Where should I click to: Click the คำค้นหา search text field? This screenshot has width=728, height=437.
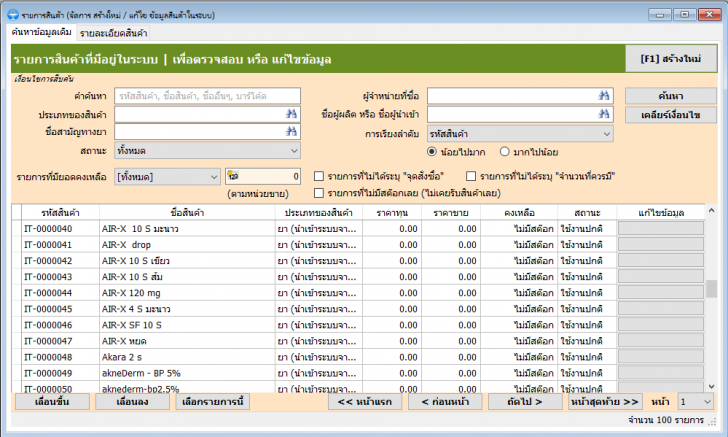coord(207,95)
